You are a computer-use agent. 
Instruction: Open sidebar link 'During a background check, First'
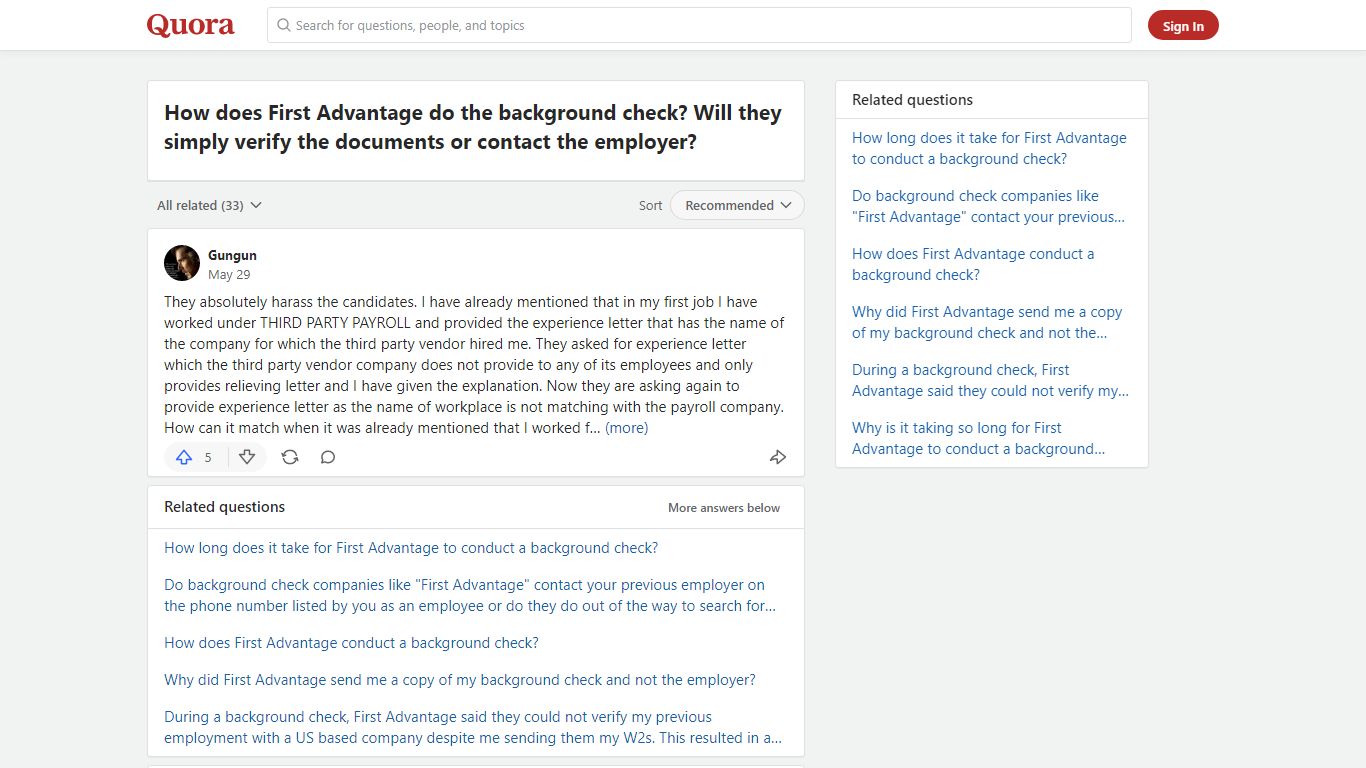[990, 380]
